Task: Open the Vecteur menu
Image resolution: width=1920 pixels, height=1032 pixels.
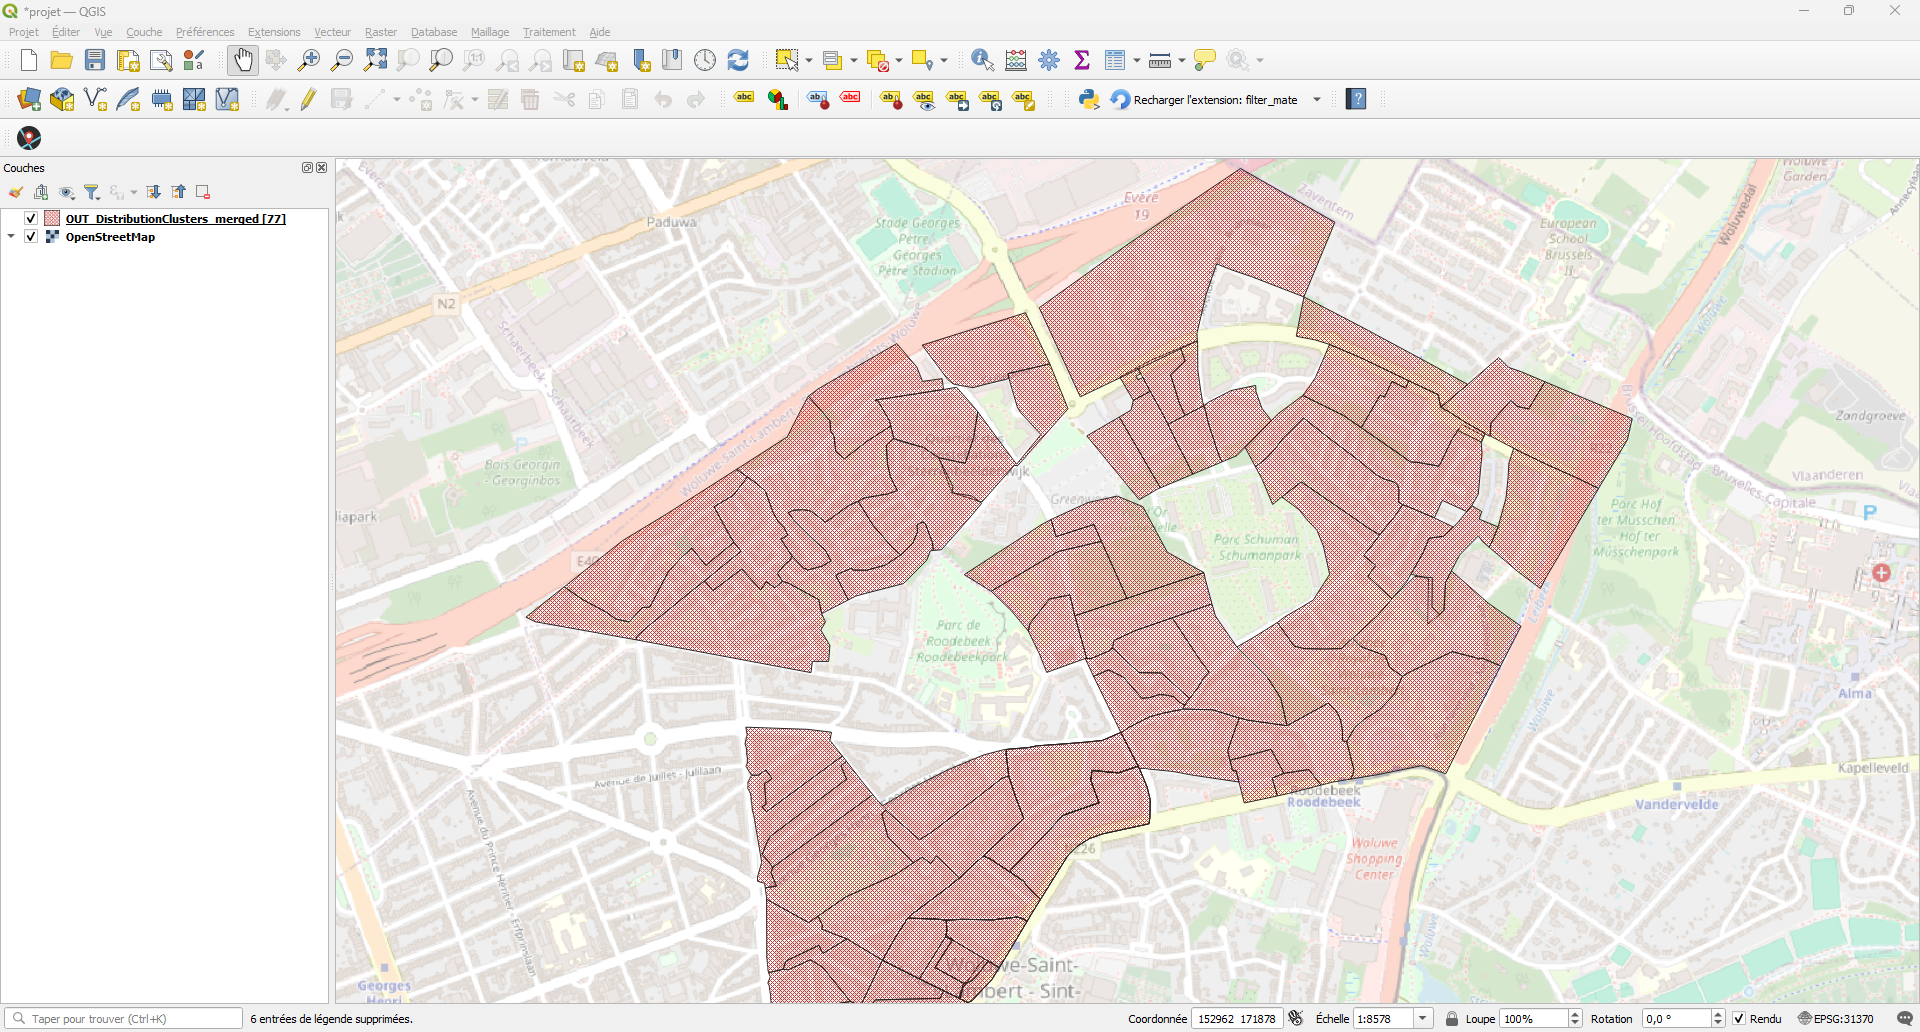Action: point(332,32)
